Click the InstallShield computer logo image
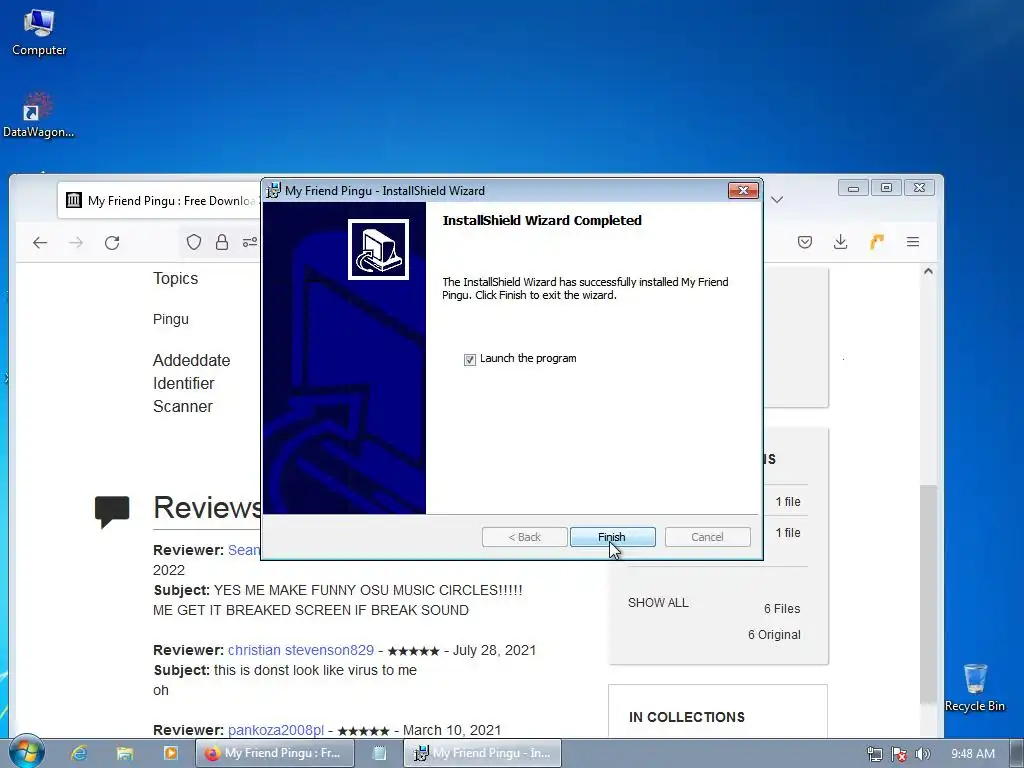Image resolution: width=1024 pixels, height=768 pixels. click(x=378, y=249)
